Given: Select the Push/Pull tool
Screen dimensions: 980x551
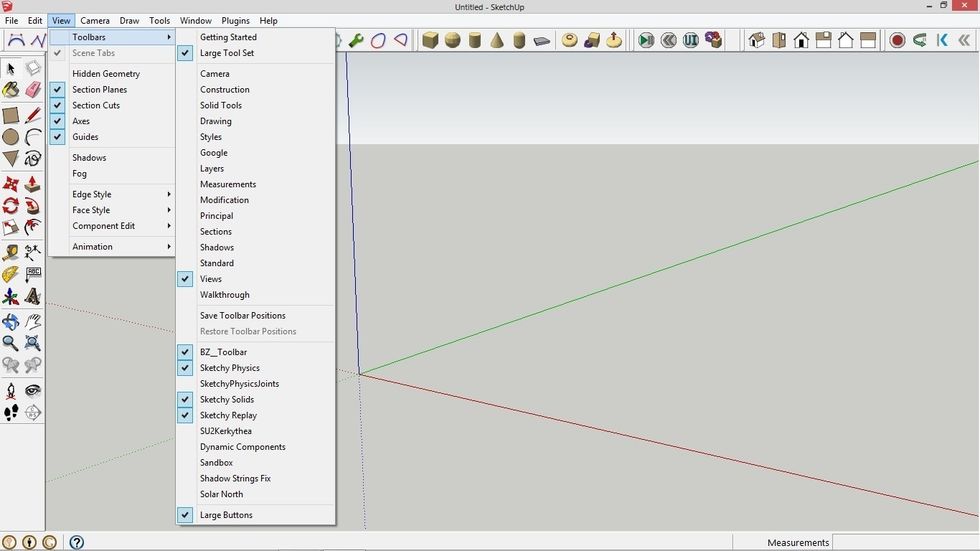Looking at the screenshot, I should coord(32,184).
